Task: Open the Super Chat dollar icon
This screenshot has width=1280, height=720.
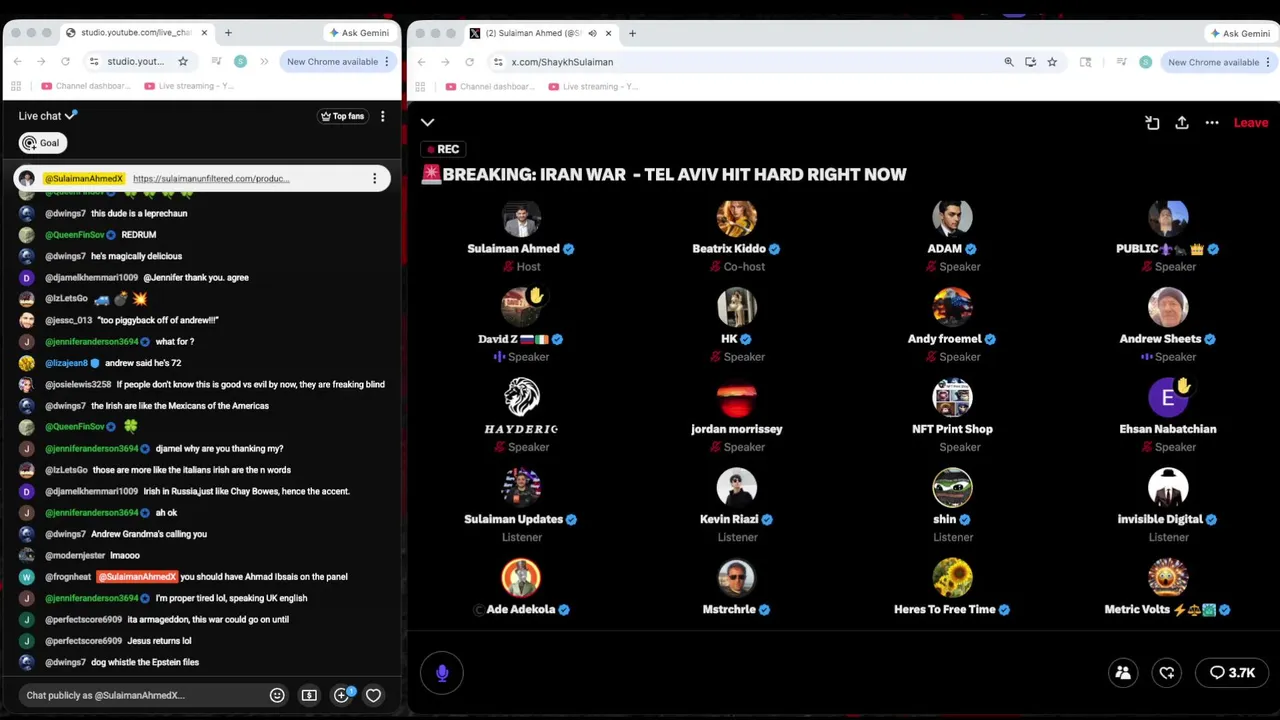Action: point(309,695)
